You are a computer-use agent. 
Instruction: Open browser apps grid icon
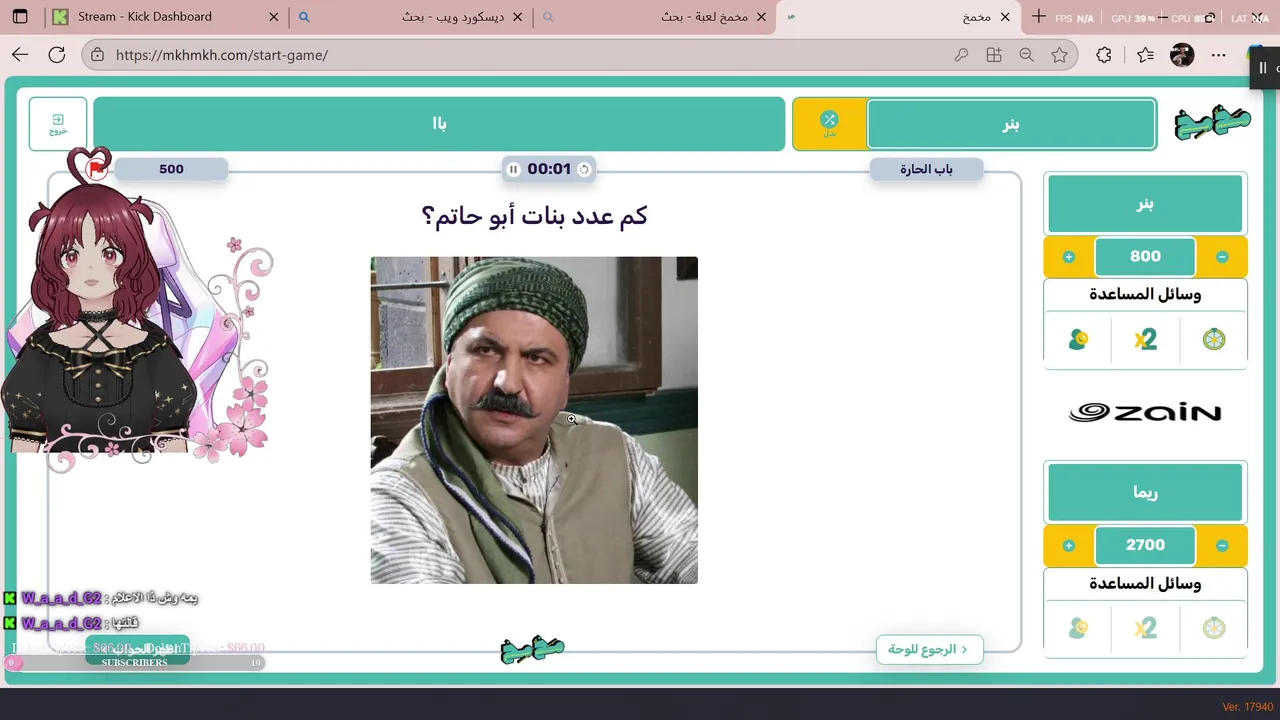tap(994, 55)
